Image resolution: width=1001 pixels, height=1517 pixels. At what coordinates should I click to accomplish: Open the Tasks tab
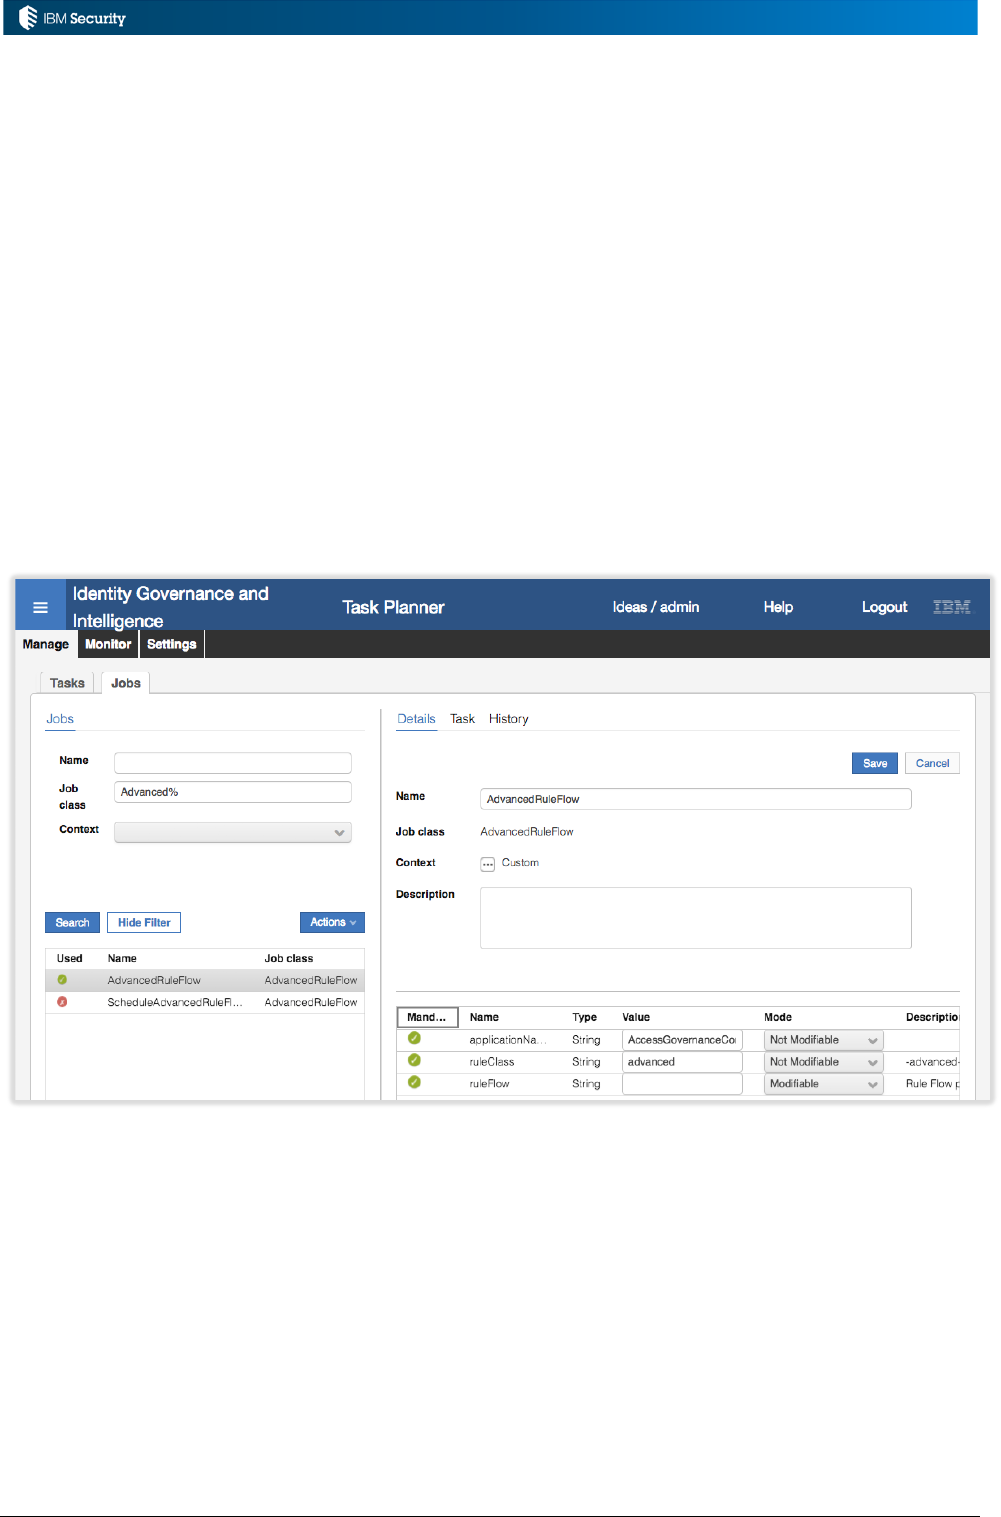pos(67,683)
